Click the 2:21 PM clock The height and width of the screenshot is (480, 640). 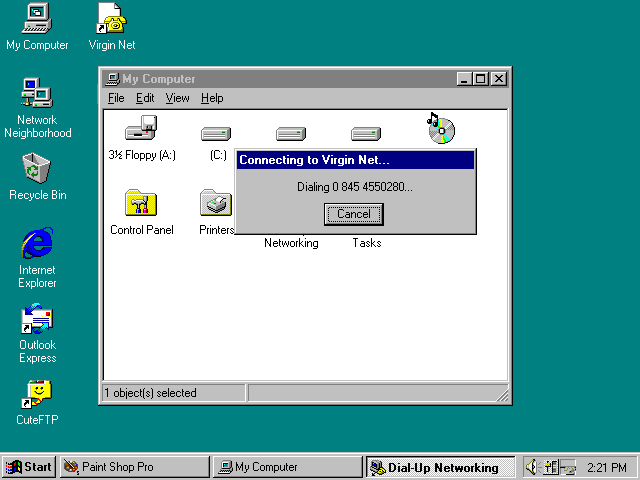(607, 467)
